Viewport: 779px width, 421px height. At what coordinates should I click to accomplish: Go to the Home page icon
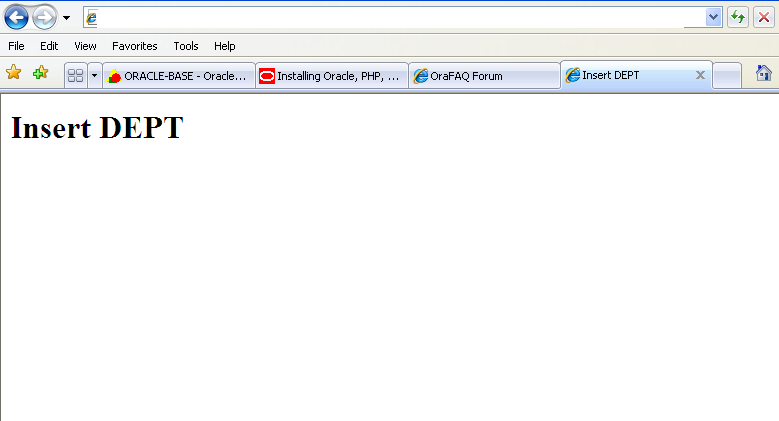coord(763,73)
